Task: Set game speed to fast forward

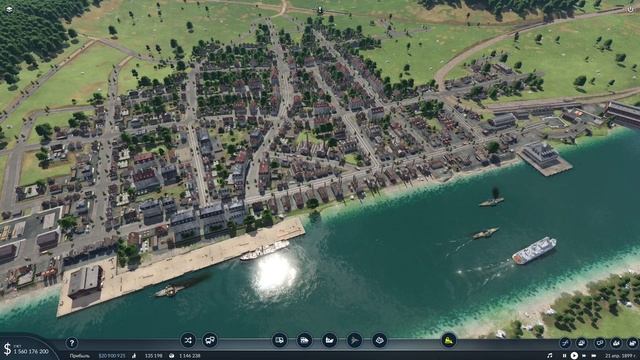Action: 584,356
